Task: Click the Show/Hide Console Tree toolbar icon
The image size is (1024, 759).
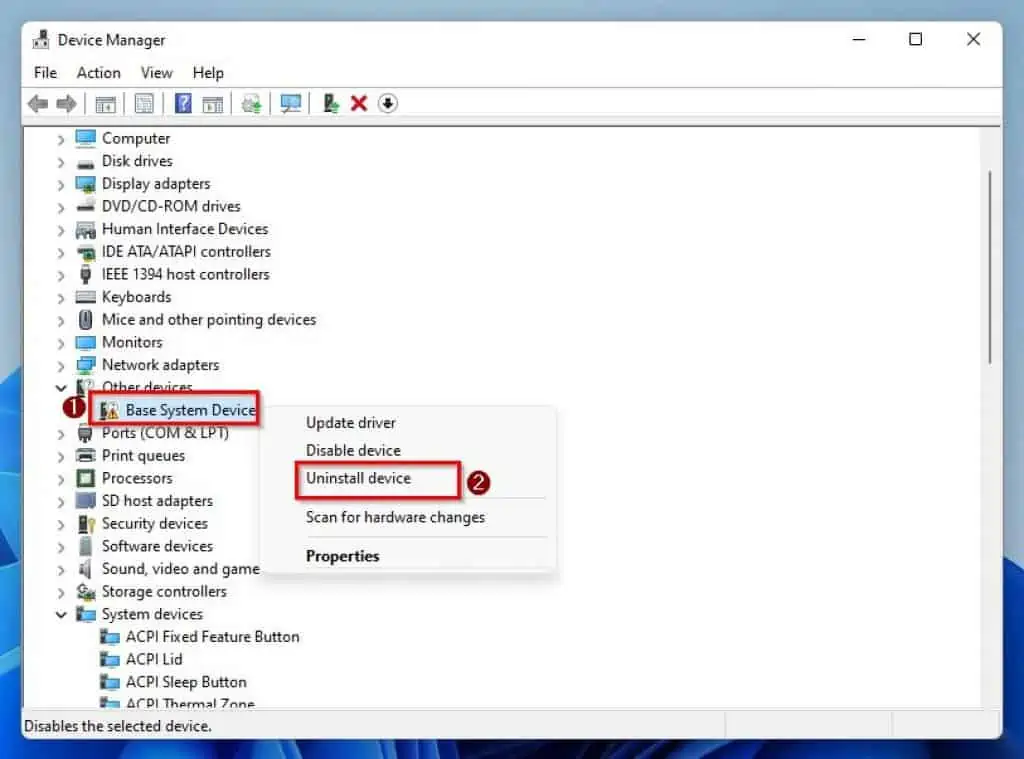Action: (105, 103)
